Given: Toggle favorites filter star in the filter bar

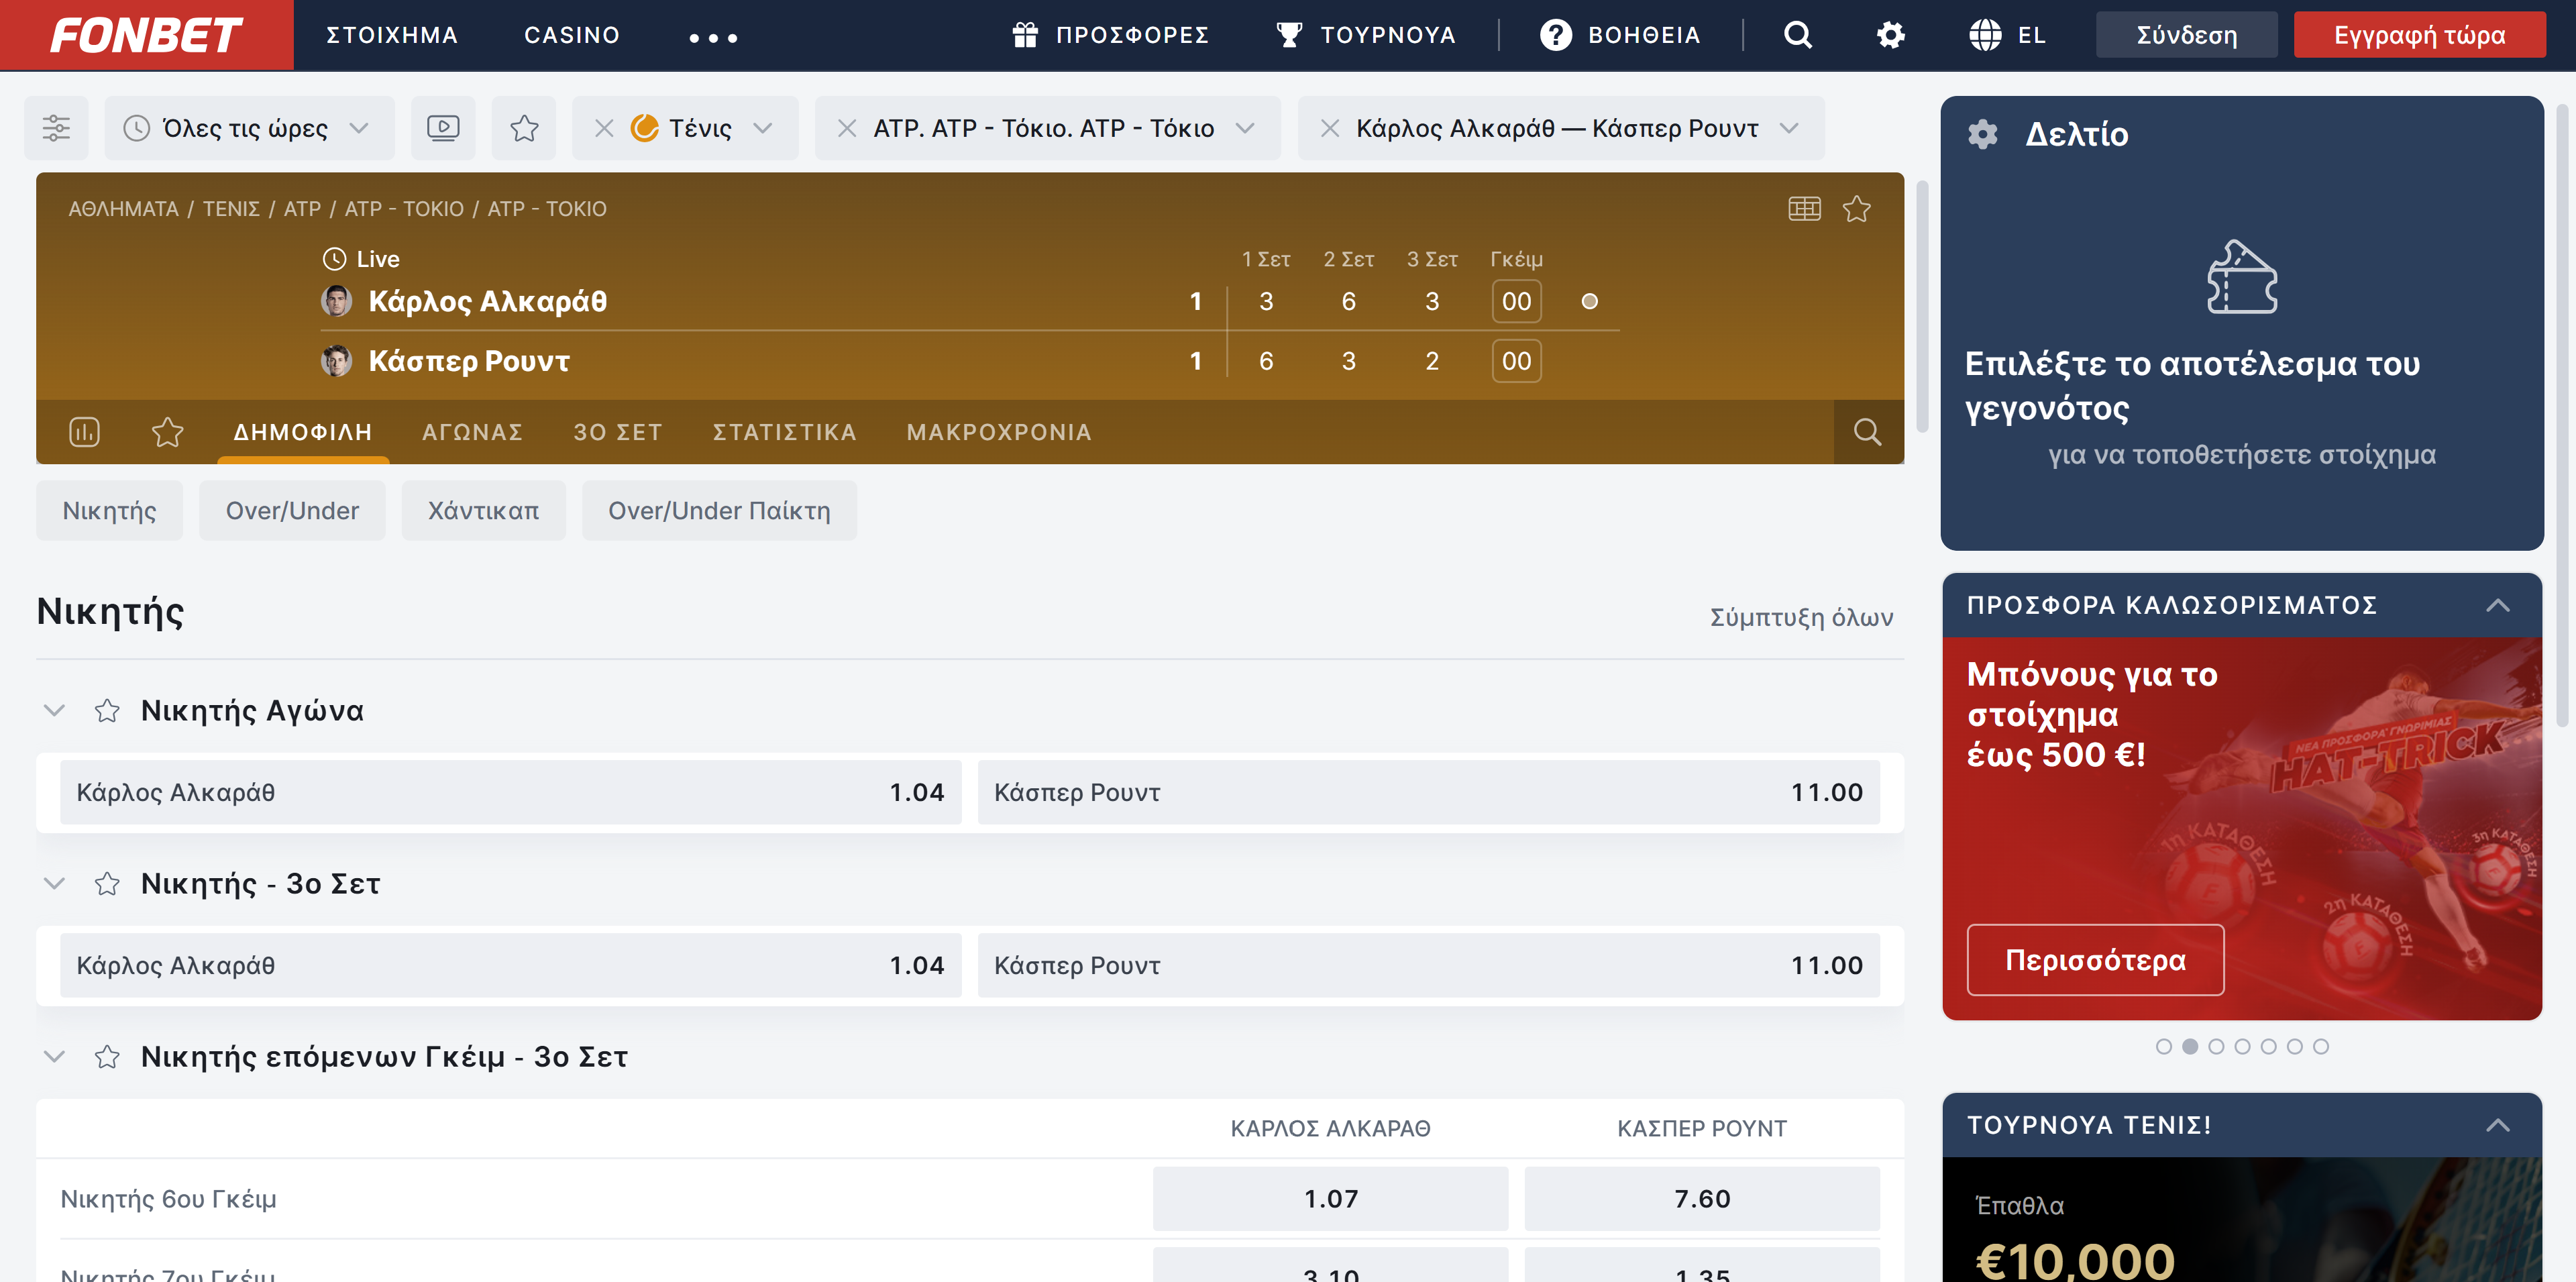Looking at the screenshot, I should click(x=524, y=128).
